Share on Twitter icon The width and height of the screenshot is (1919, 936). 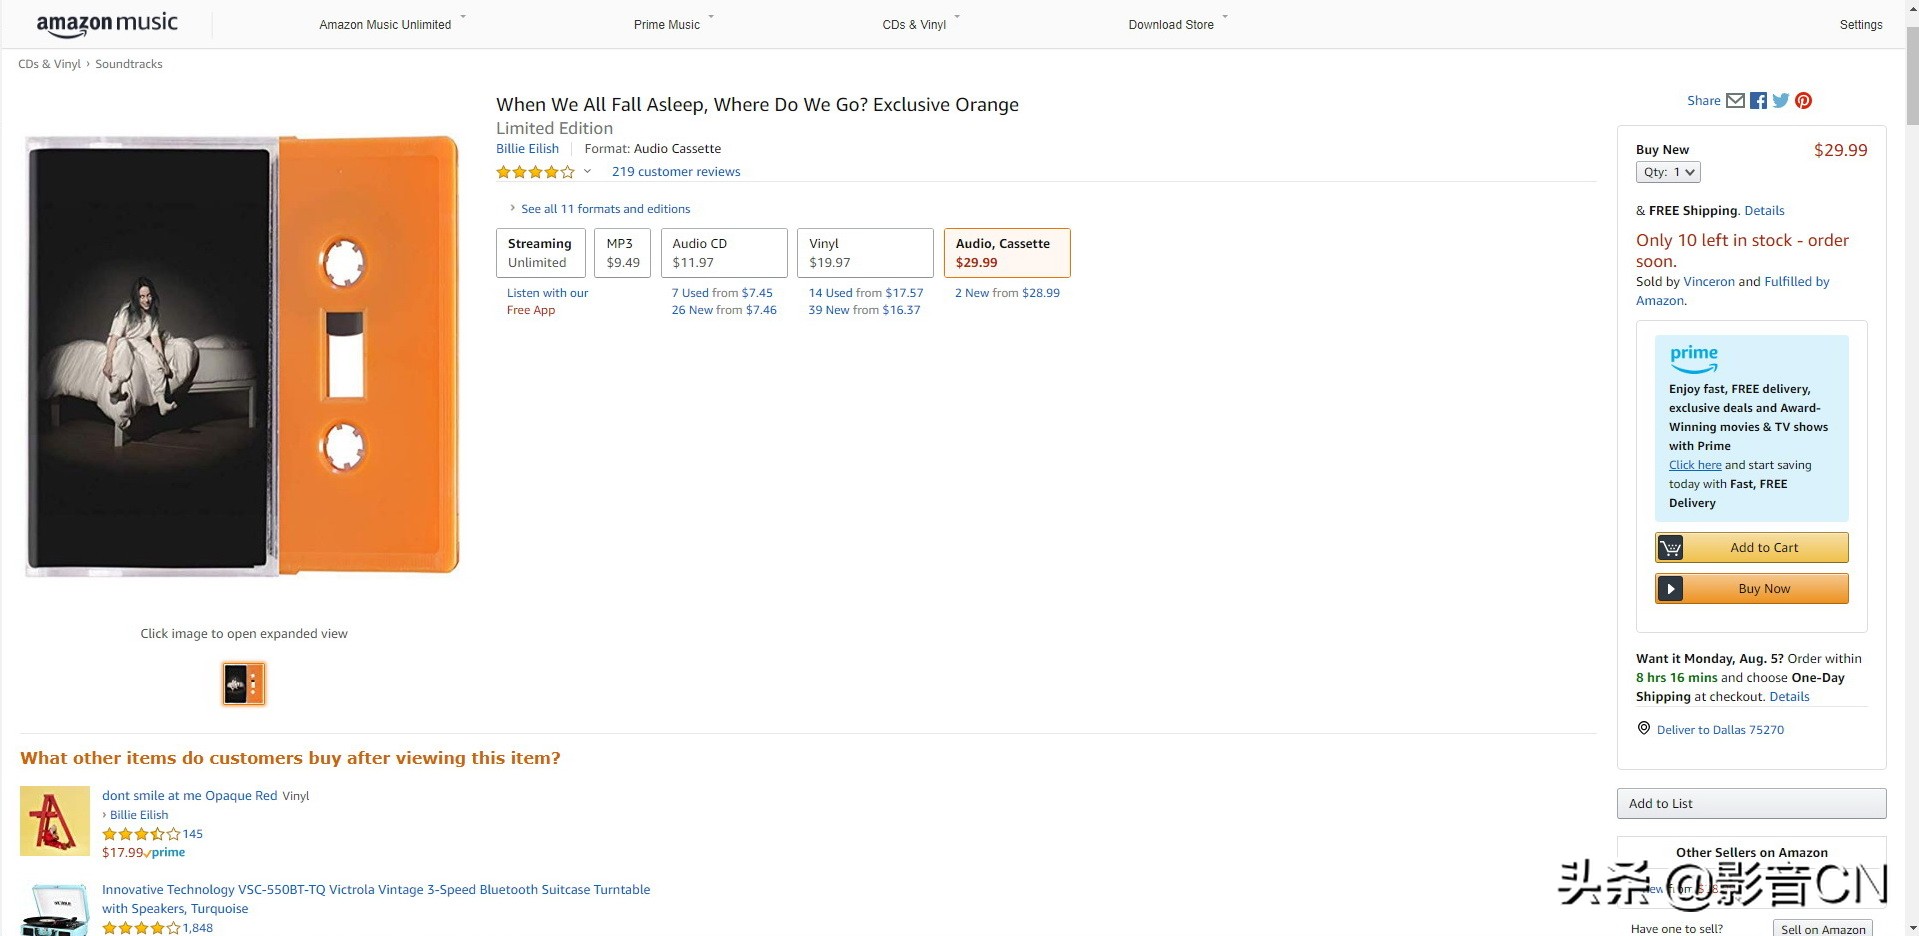[1781, 100]
